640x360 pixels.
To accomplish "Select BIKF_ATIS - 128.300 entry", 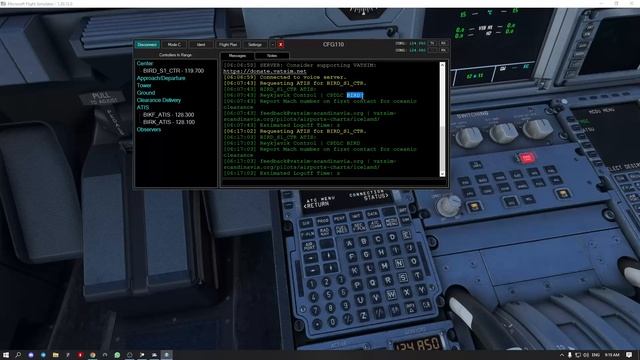I will 169,115.
